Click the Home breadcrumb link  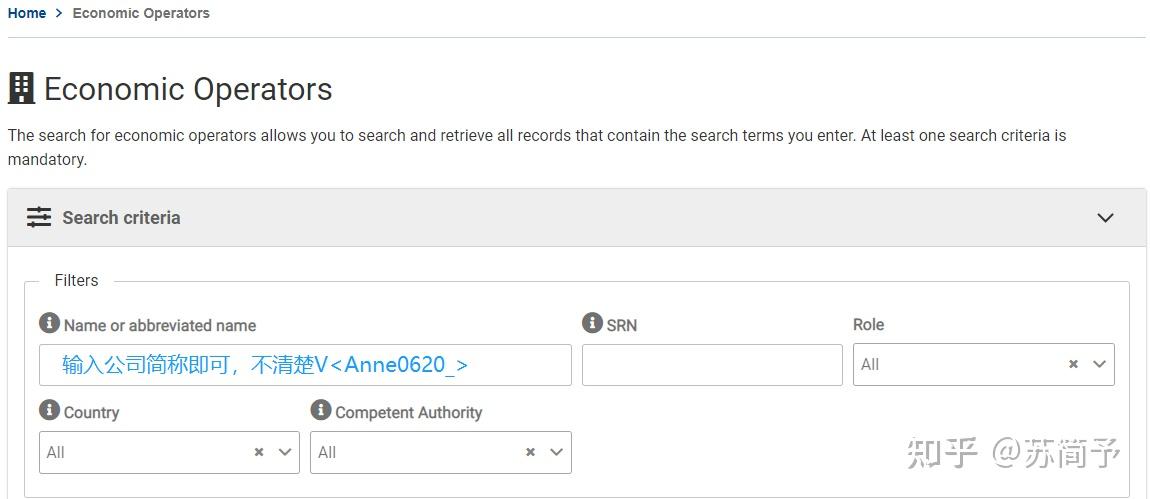[27, 13]
